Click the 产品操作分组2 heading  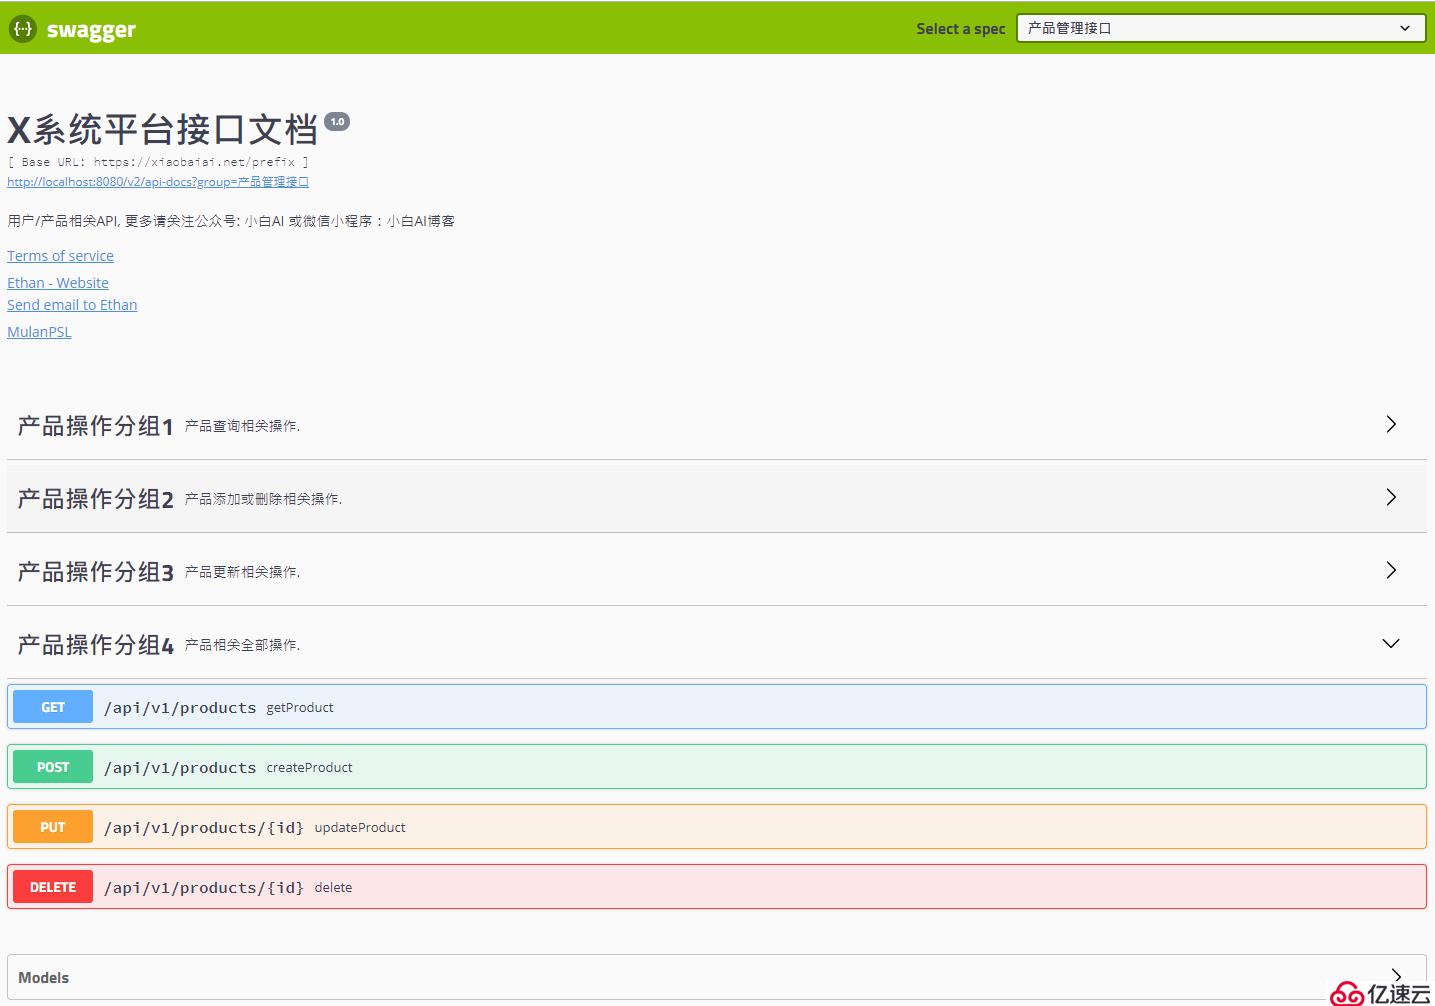(x=96, y=499)
